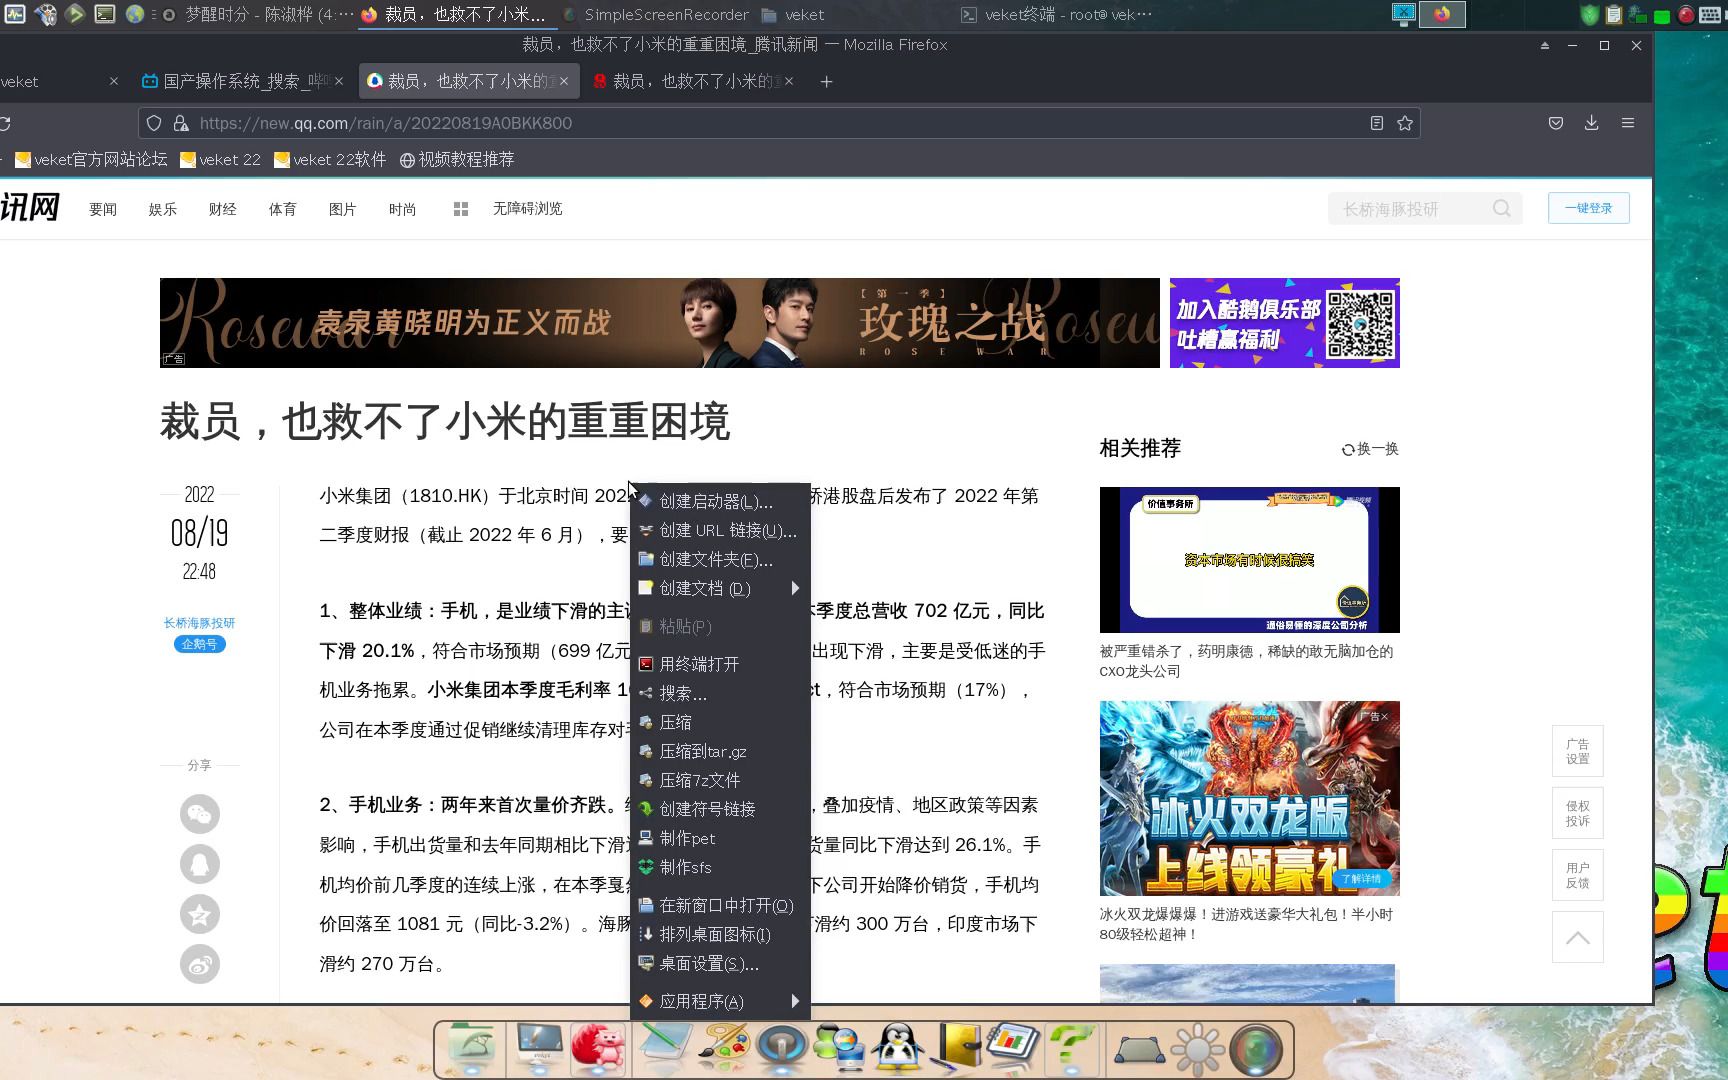Open the terminal launcher icon in top panel
Screen dimensions: 1728x1080
tap(105, 14)
